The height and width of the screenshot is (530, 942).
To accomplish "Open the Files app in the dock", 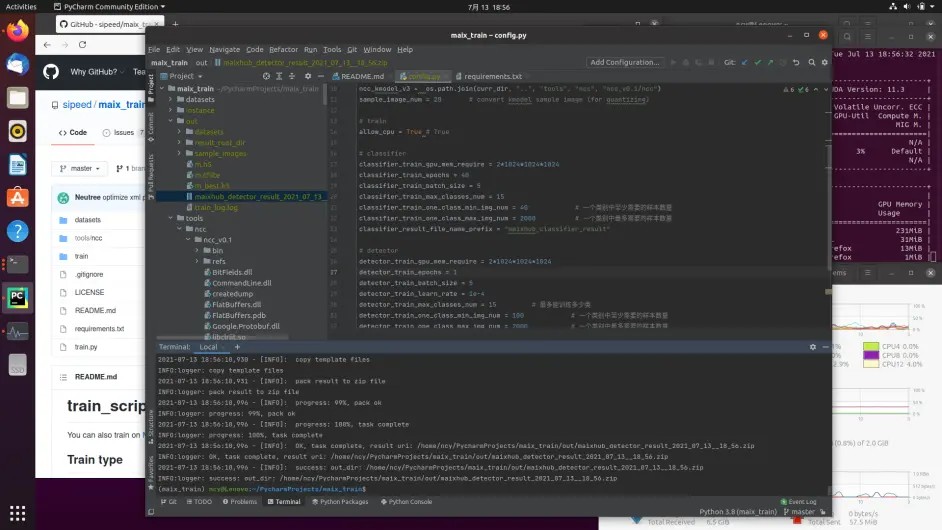I will click(x=17, y=98).
